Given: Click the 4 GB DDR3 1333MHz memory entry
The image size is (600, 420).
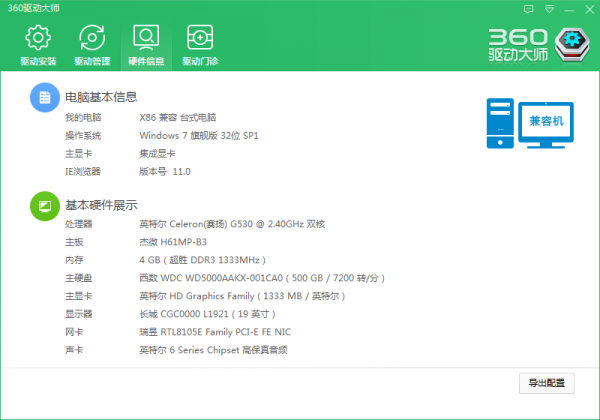Looking at the screenshot, I should tap(202, 260).
